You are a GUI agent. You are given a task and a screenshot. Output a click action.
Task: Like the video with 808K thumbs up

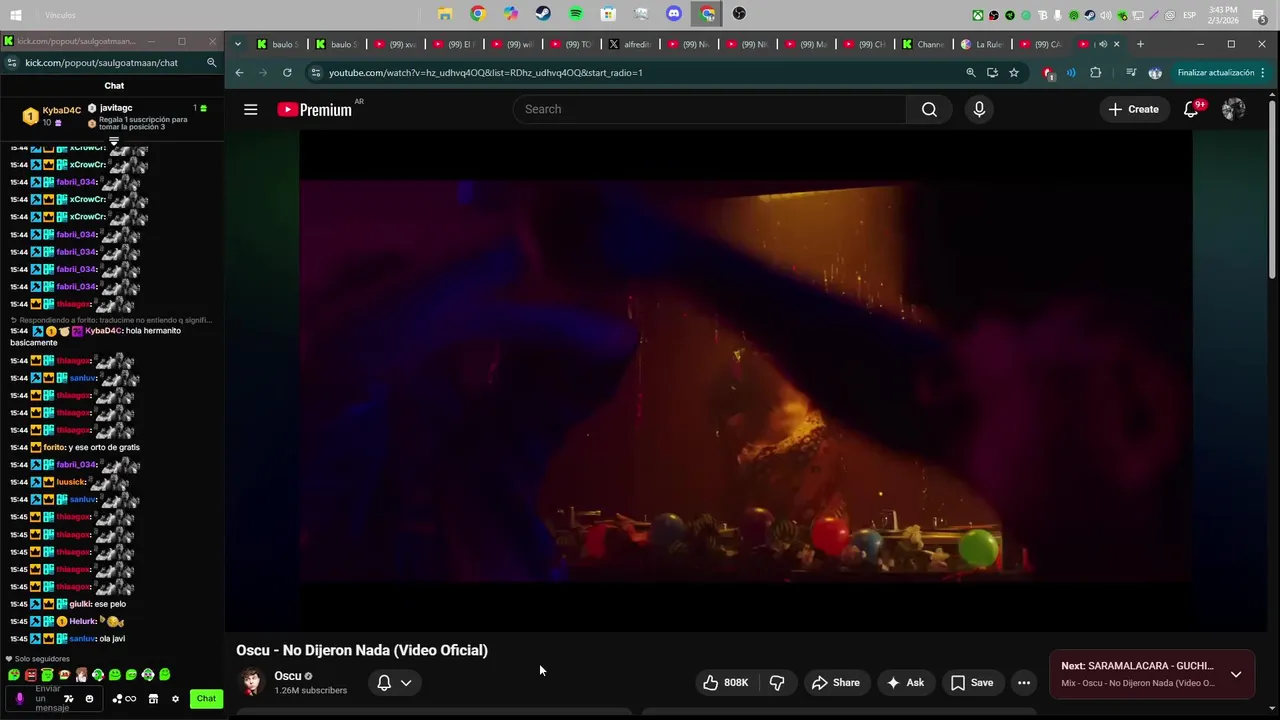(x=726, y=682)
